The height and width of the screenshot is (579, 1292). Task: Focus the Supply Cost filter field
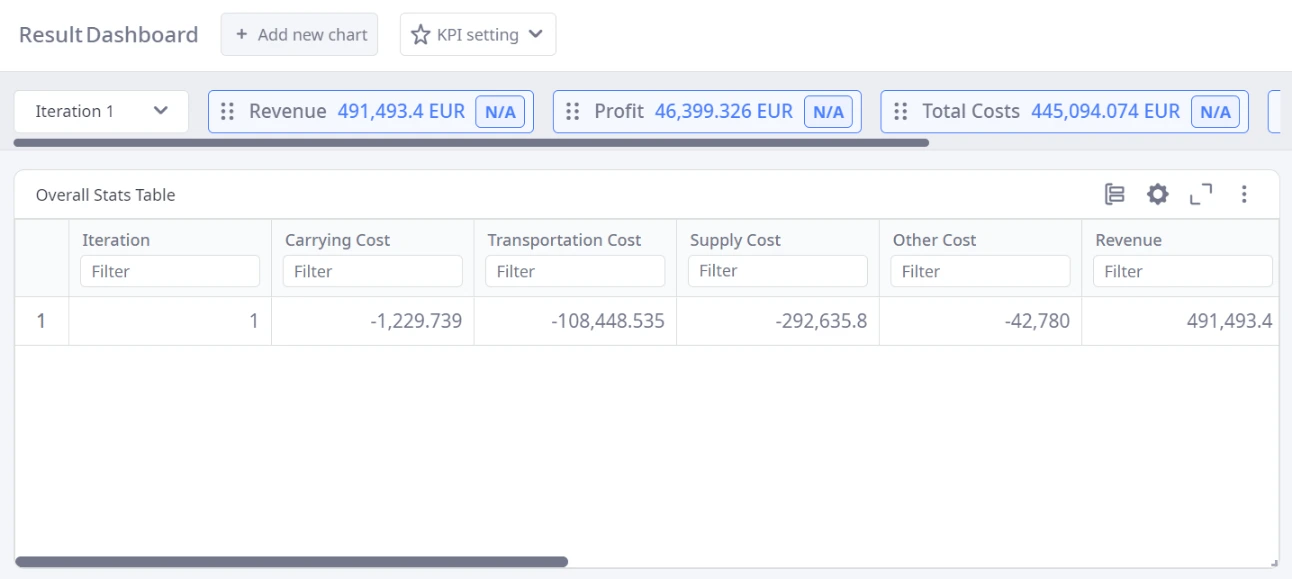[778, 271]
